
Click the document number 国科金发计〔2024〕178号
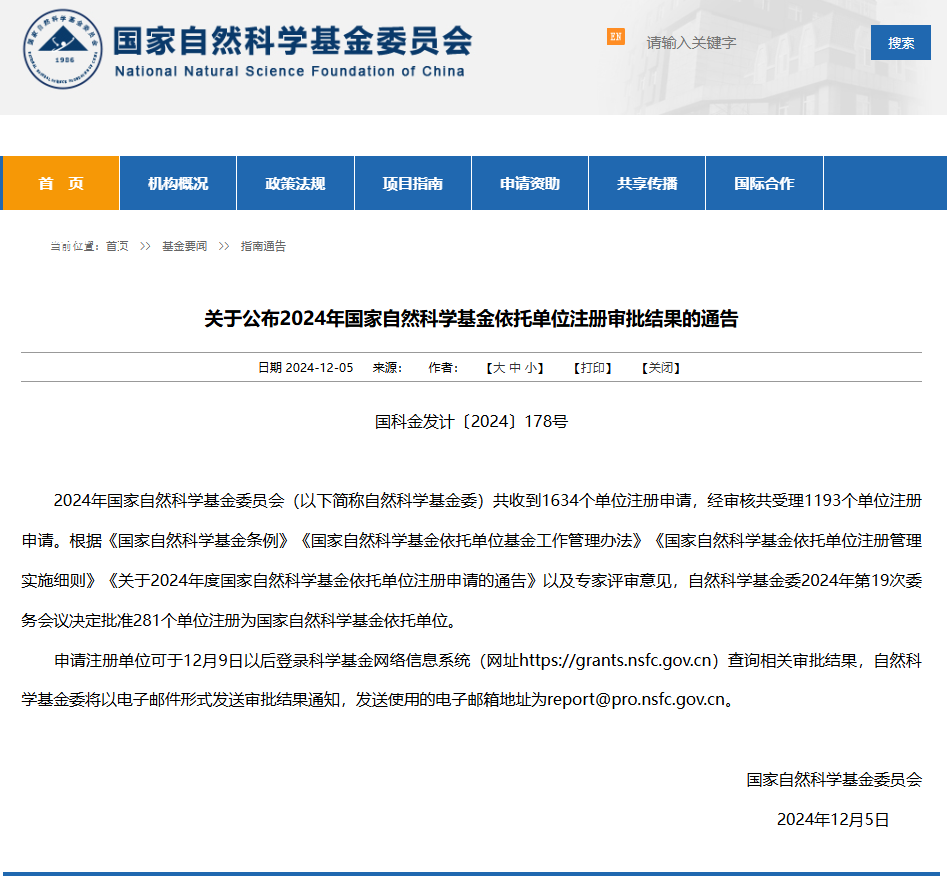tap(471, 421)
